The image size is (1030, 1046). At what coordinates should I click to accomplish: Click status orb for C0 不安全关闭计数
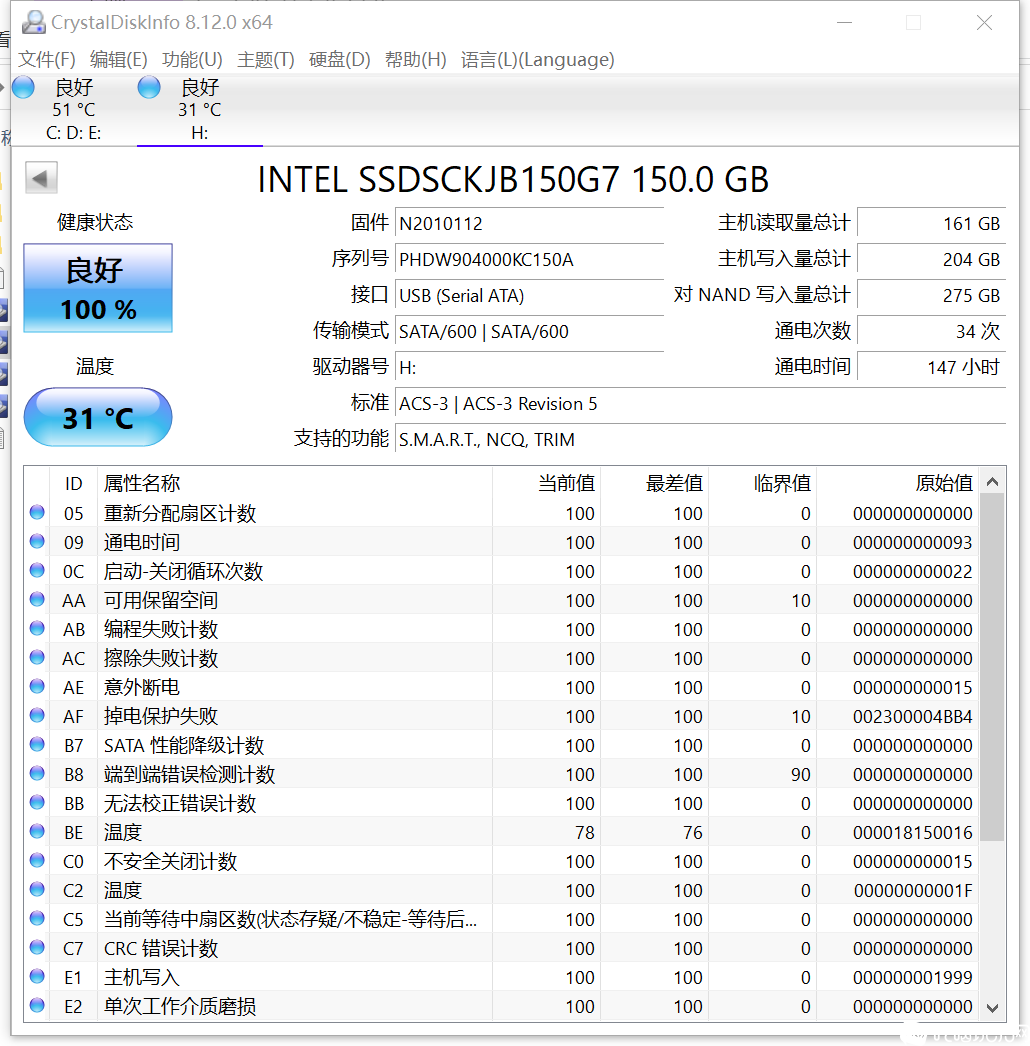(x=37, y=861)
